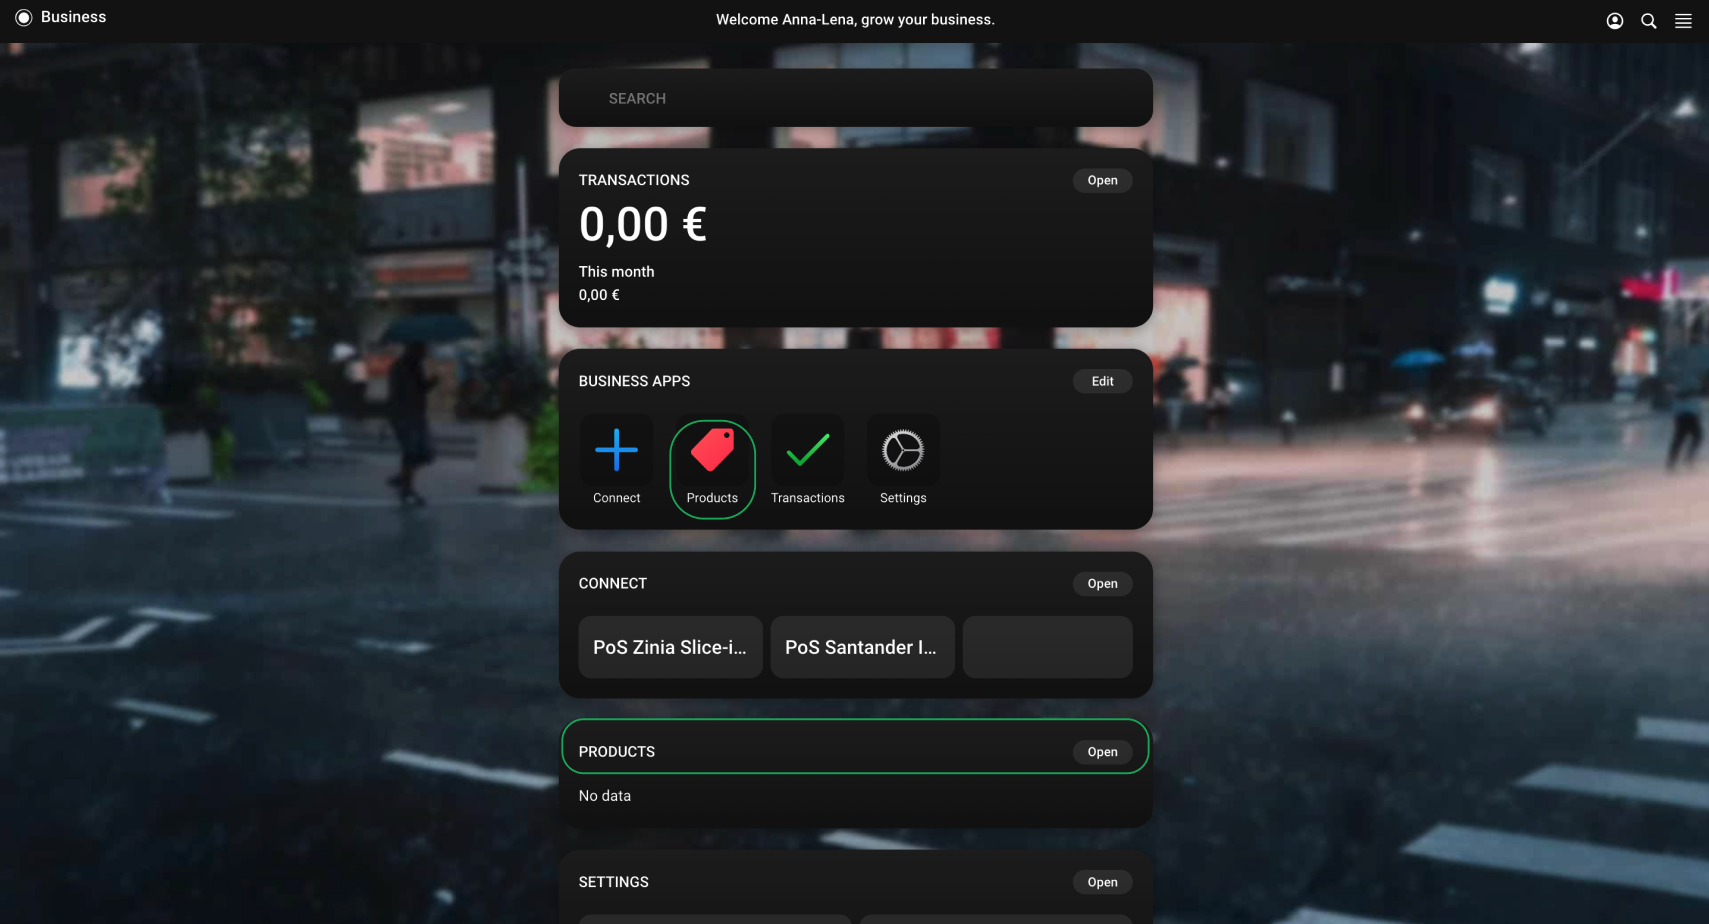Click the PRODUCTS widget header
Screen dimensions: 1709x924
tap(855, 746)
